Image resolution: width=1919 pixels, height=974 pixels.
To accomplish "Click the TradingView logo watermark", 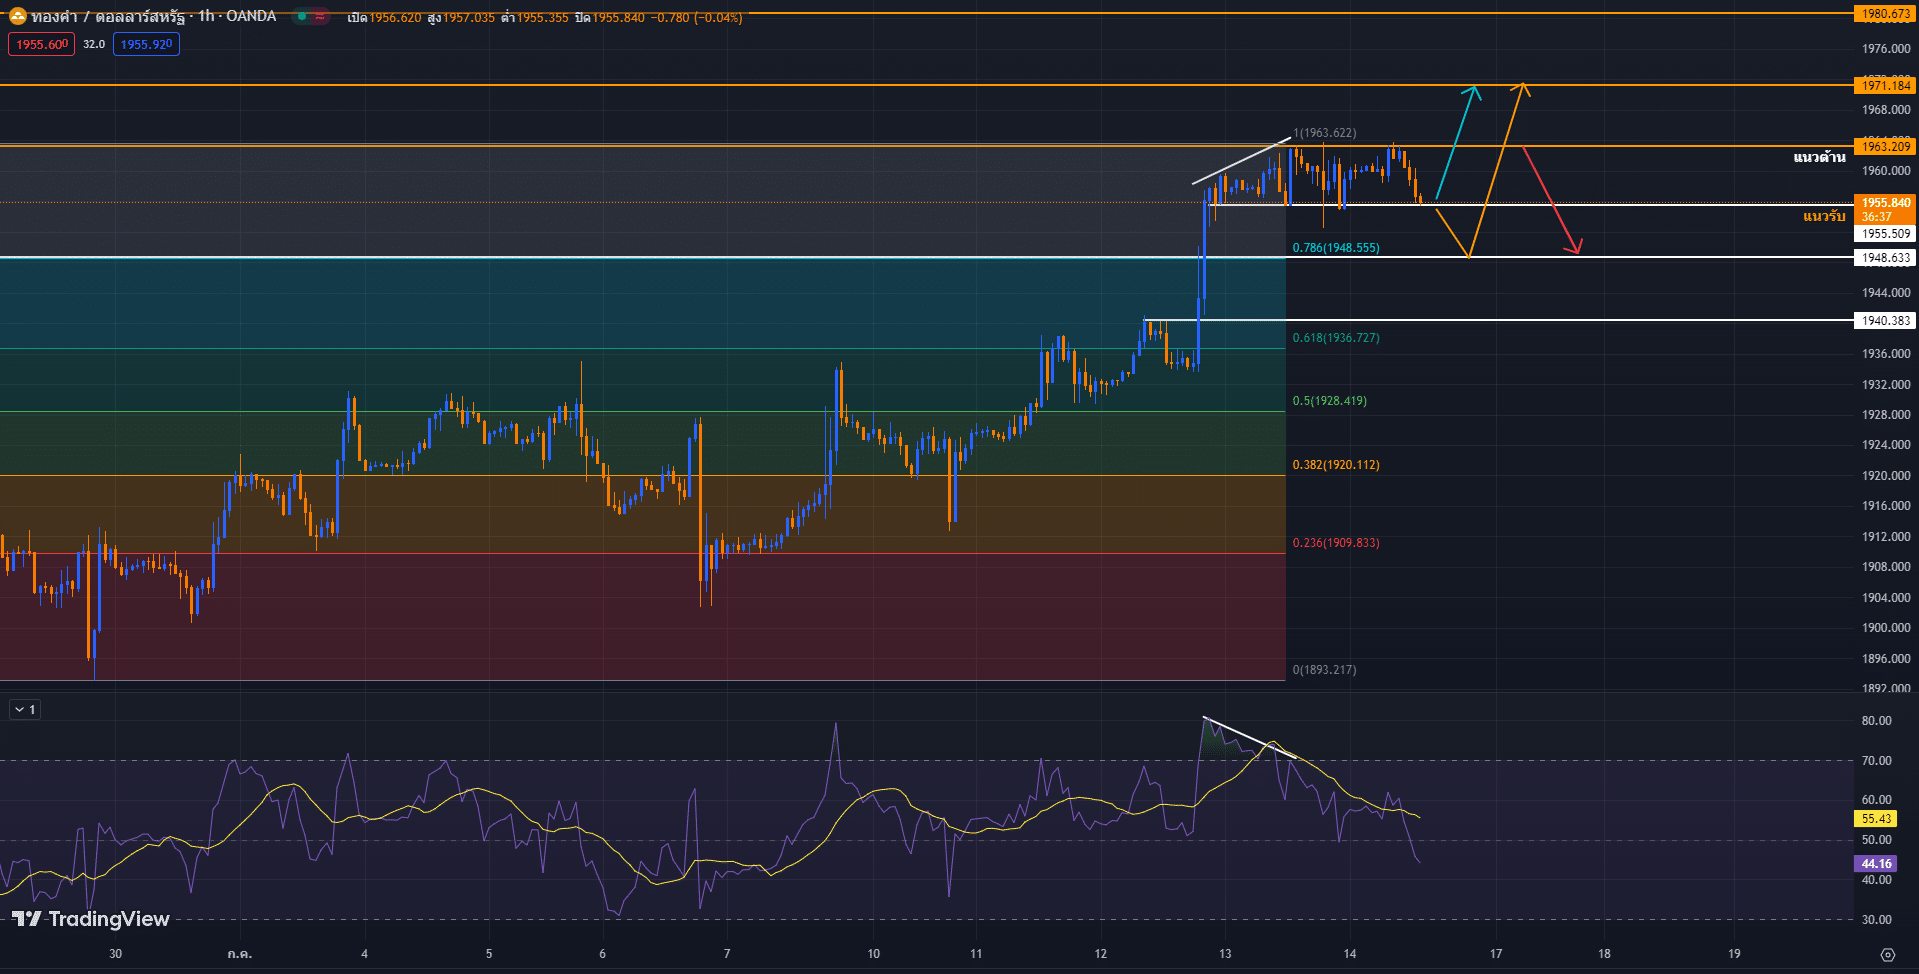I will (91, 919).
